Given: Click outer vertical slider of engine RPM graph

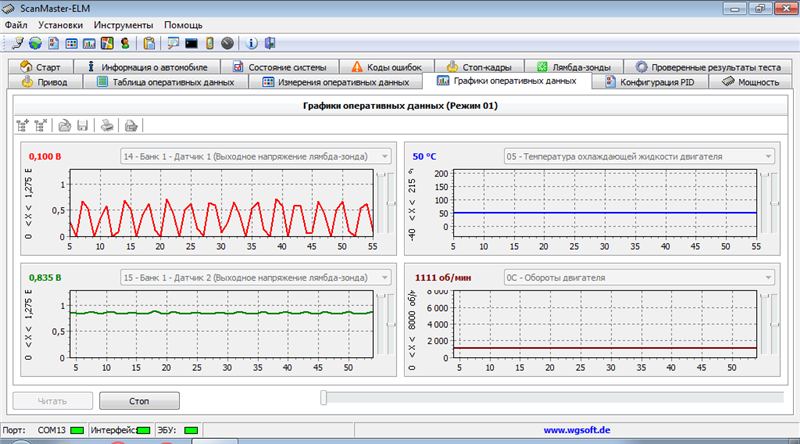Looking at the screenshot, I should click(x=774, y=324).
